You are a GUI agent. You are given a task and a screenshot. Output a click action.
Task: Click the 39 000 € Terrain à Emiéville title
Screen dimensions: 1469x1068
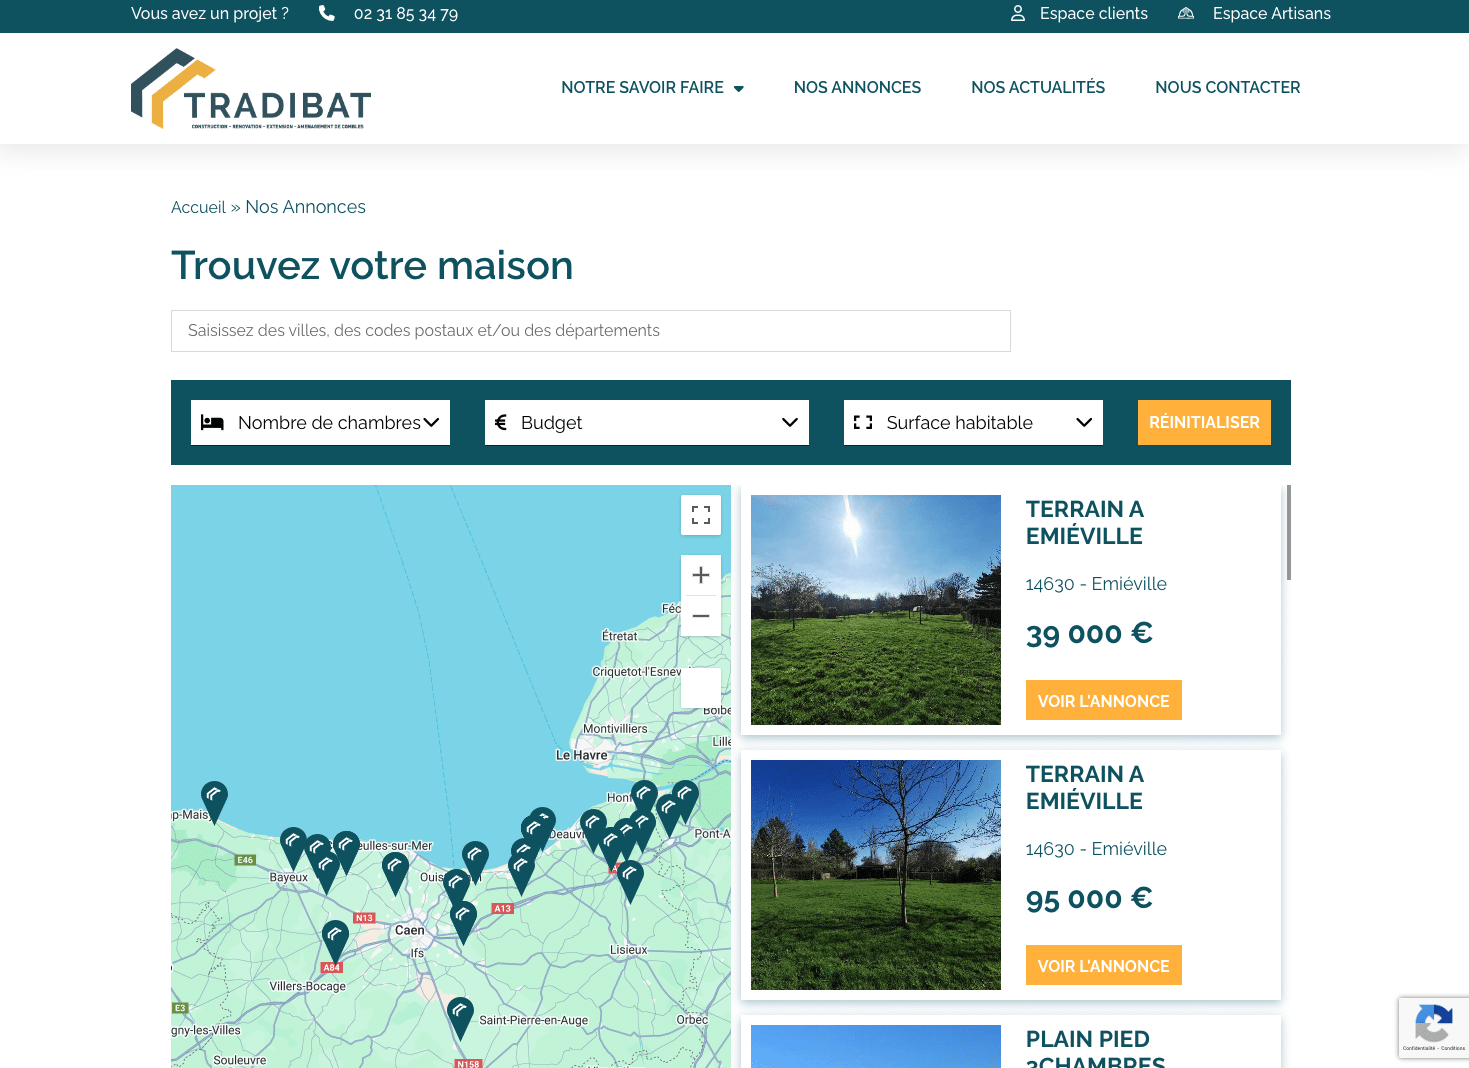tap(1085, 522)
